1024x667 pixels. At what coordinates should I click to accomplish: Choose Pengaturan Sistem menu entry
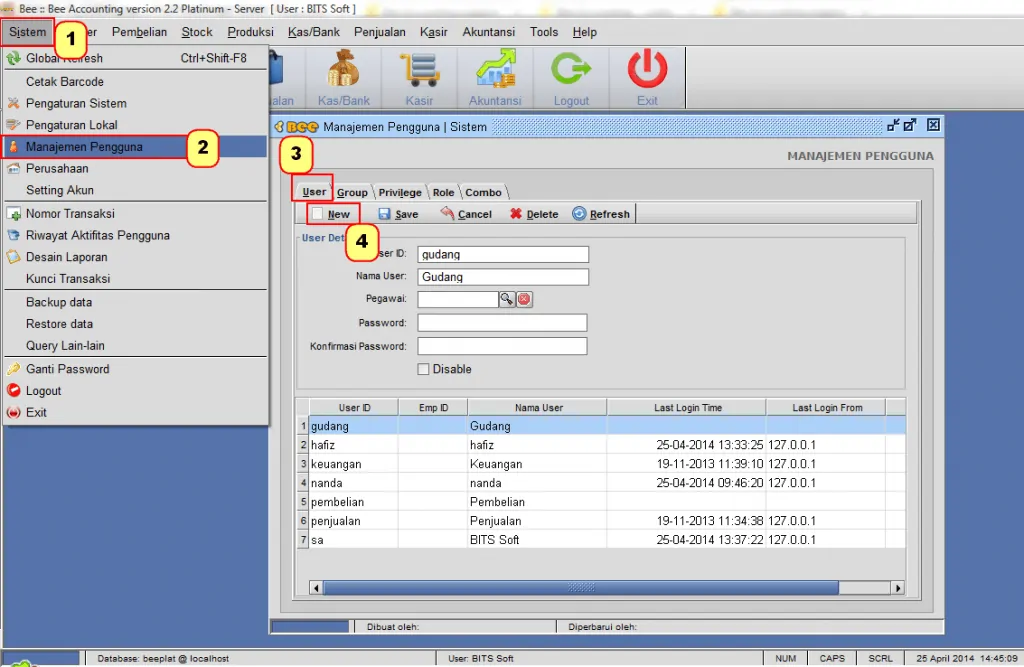click(135, 103)
